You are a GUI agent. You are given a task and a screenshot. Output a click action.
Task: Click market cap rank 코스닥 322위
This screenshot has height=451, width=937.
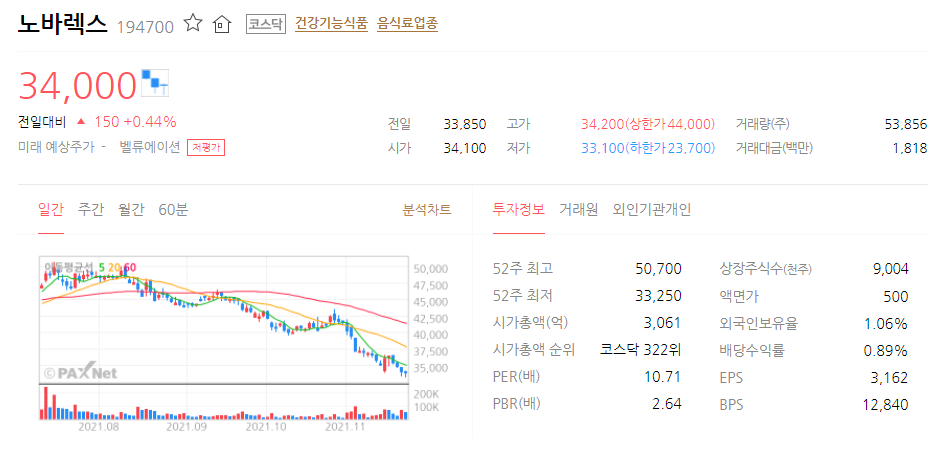641,350
